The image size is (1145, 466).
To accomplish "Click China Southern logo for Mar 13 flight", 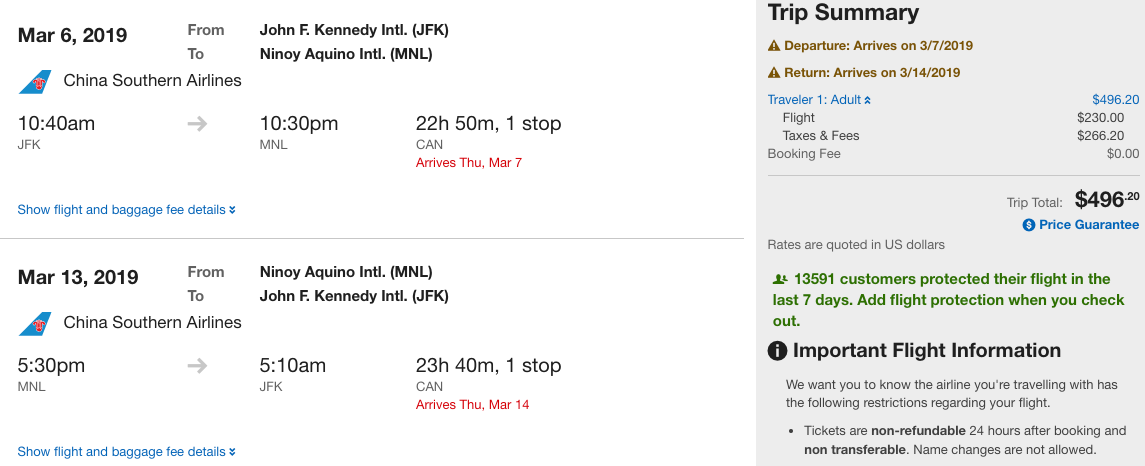I will [35, 323].
